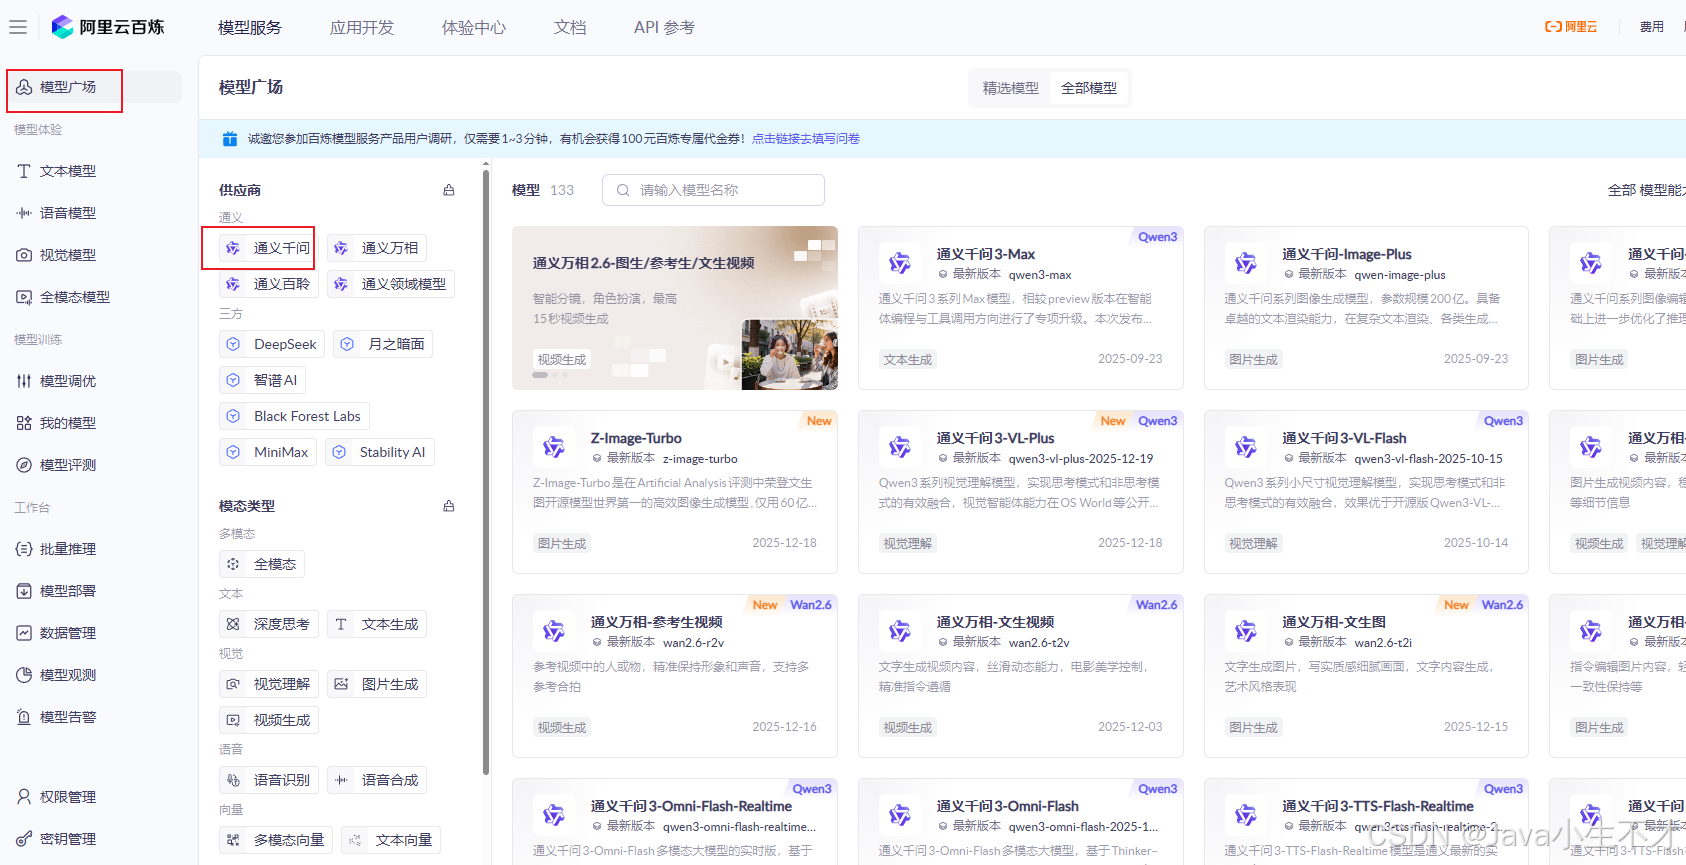Toggle the 通义千问 supplier filter
This screenshot has height=865, width=1686.
[268, 248]
